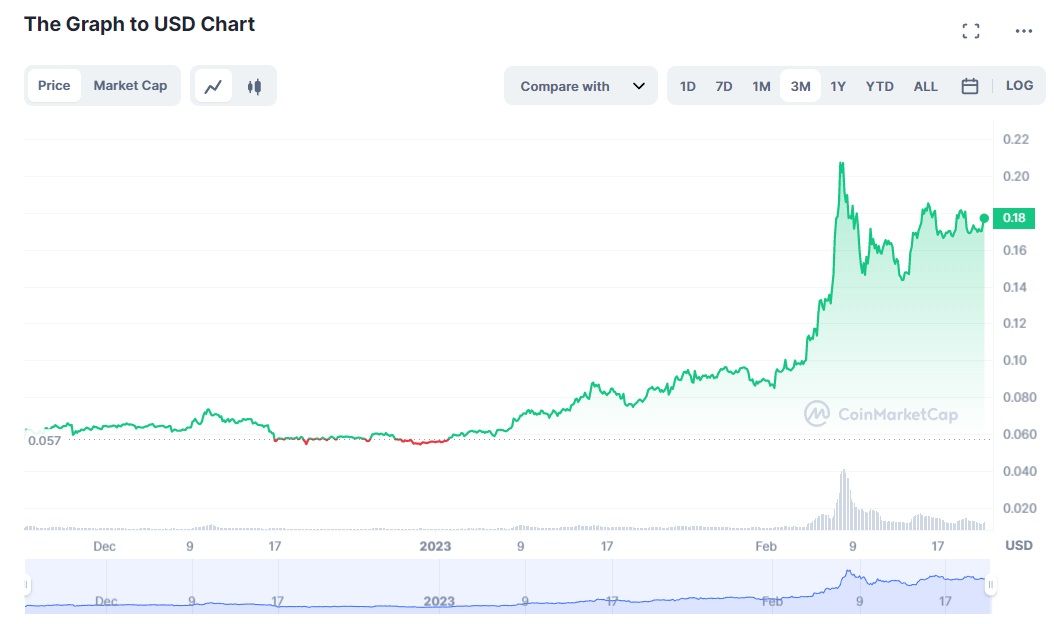Click the CoinMarketCap watermark logo
1054x624 pixels.
(881, 414)
